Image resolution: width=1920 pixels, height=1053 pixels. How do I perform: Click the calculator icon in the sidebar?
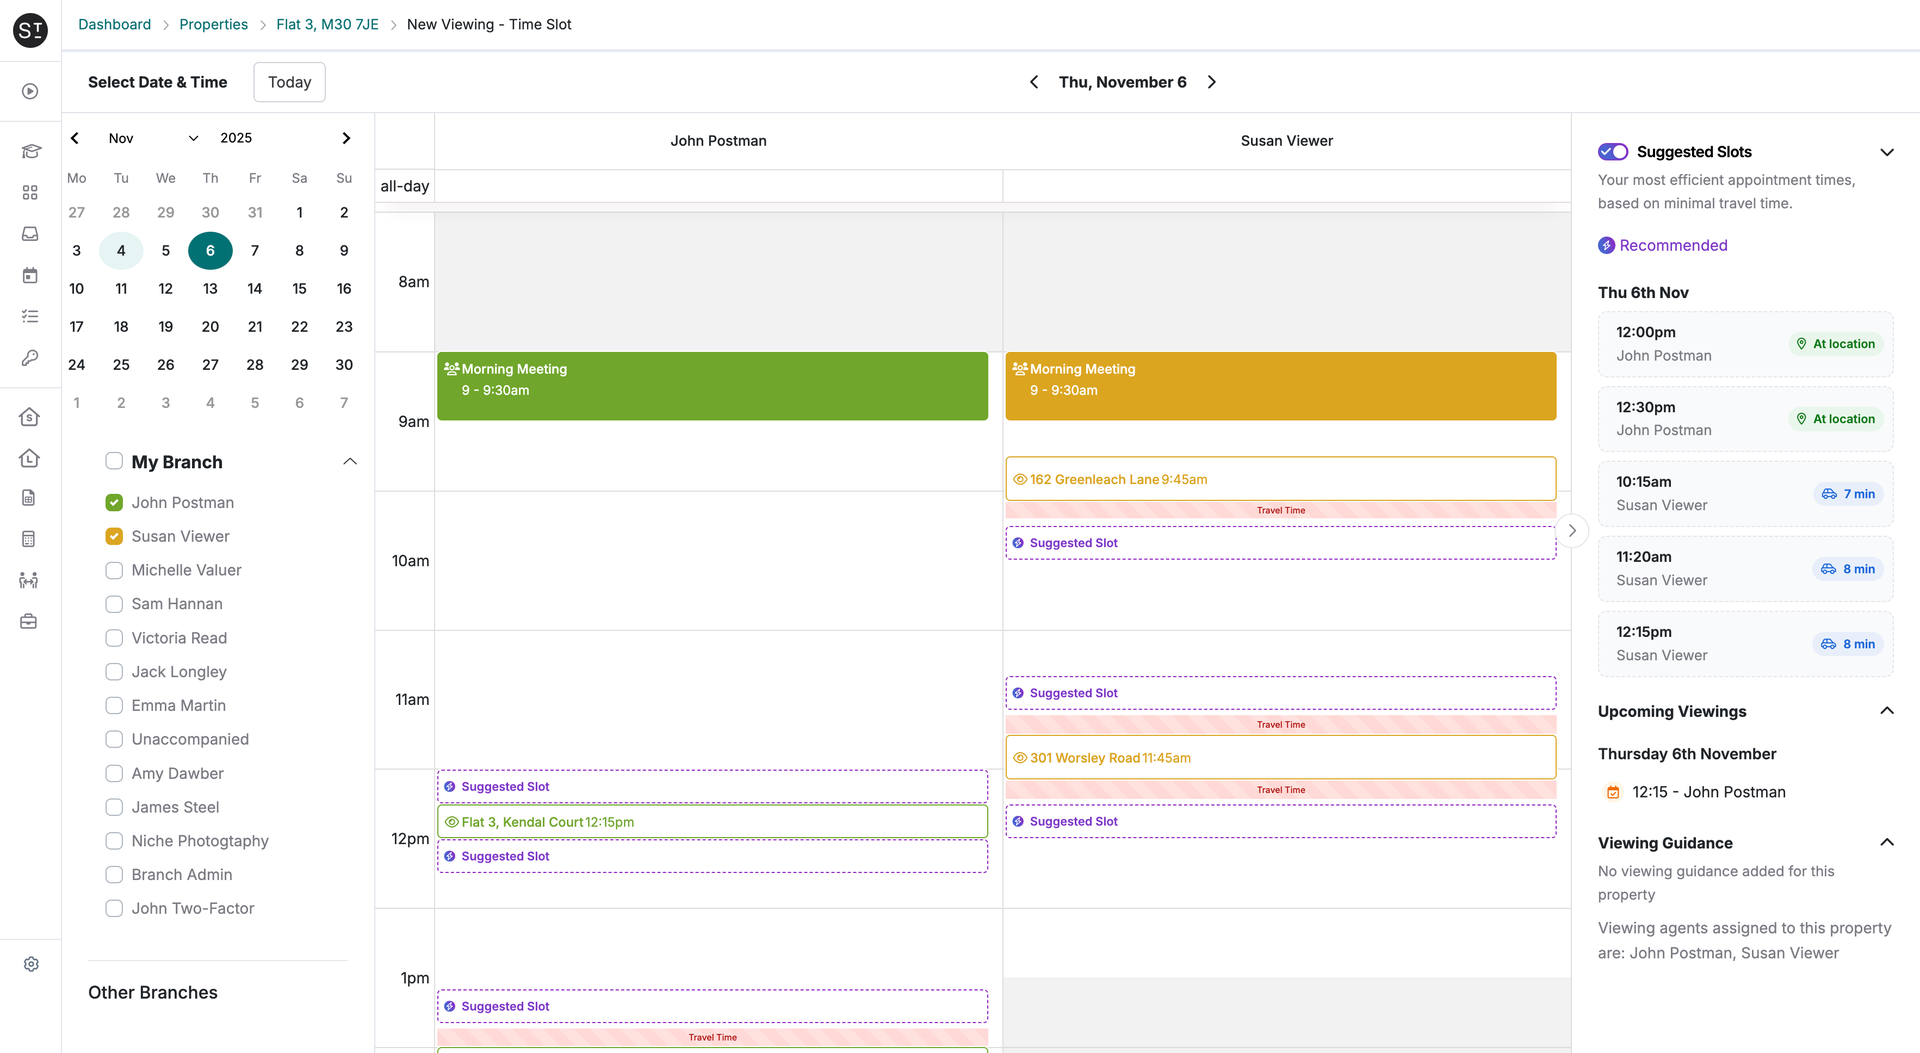[x=30, y=538]
